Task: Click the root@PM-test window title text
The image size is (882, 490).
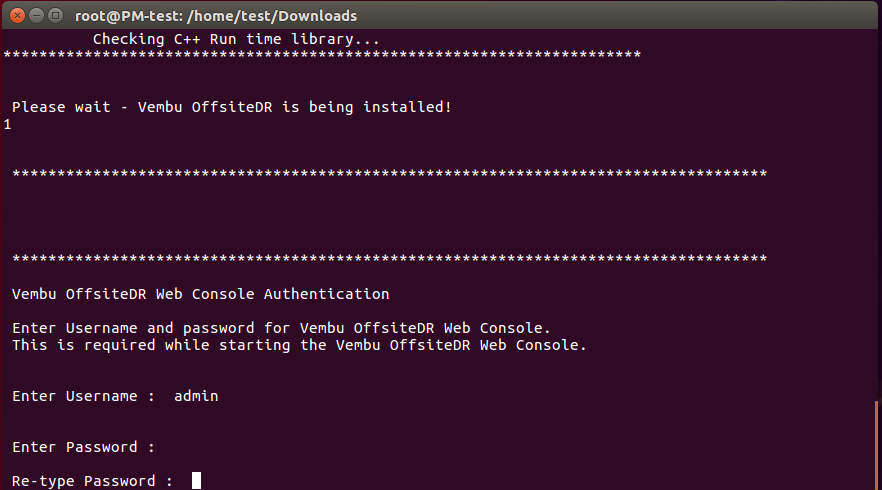Action: click(x=216, y=16)
